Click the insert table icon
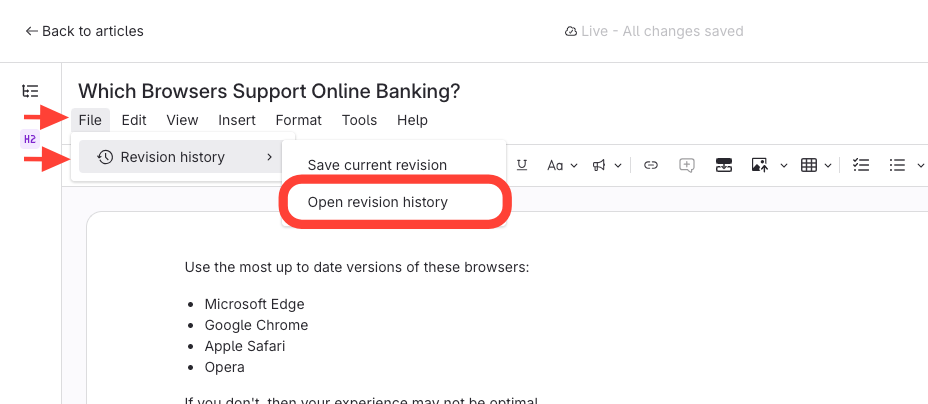The height and width of the screenshot is (404, 928). click(809, 165)
